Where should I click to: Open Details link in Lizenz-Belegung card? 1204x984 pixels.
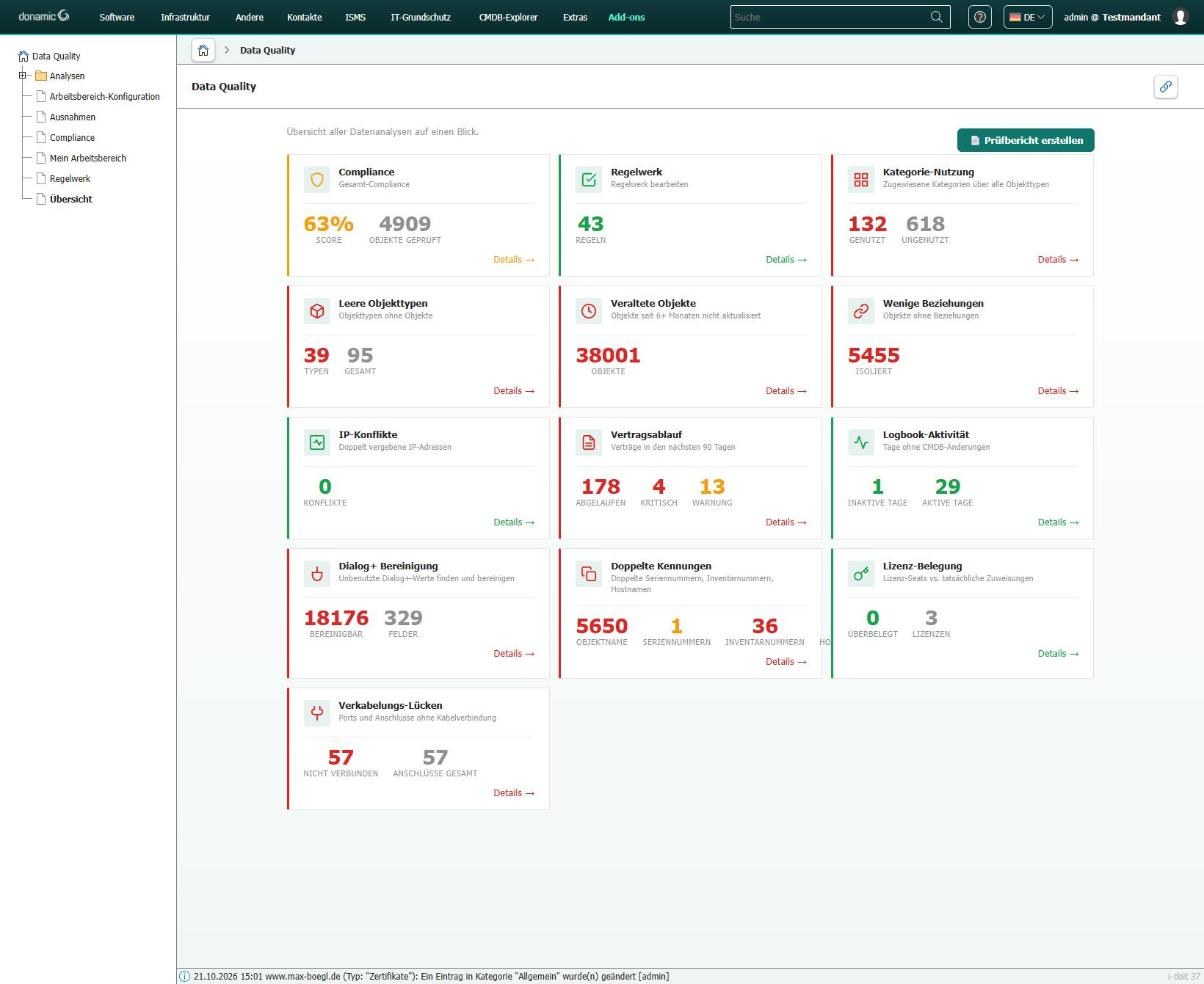(x=1058, y=654)
